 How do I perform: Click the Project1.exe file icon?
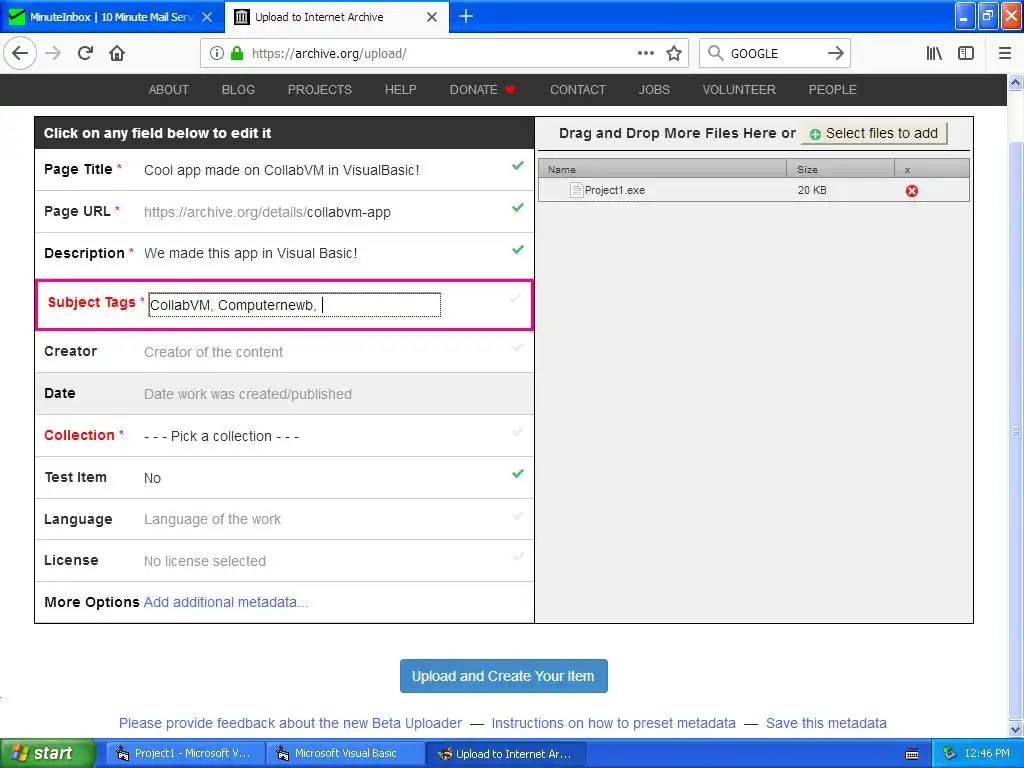tap(576, 190)
